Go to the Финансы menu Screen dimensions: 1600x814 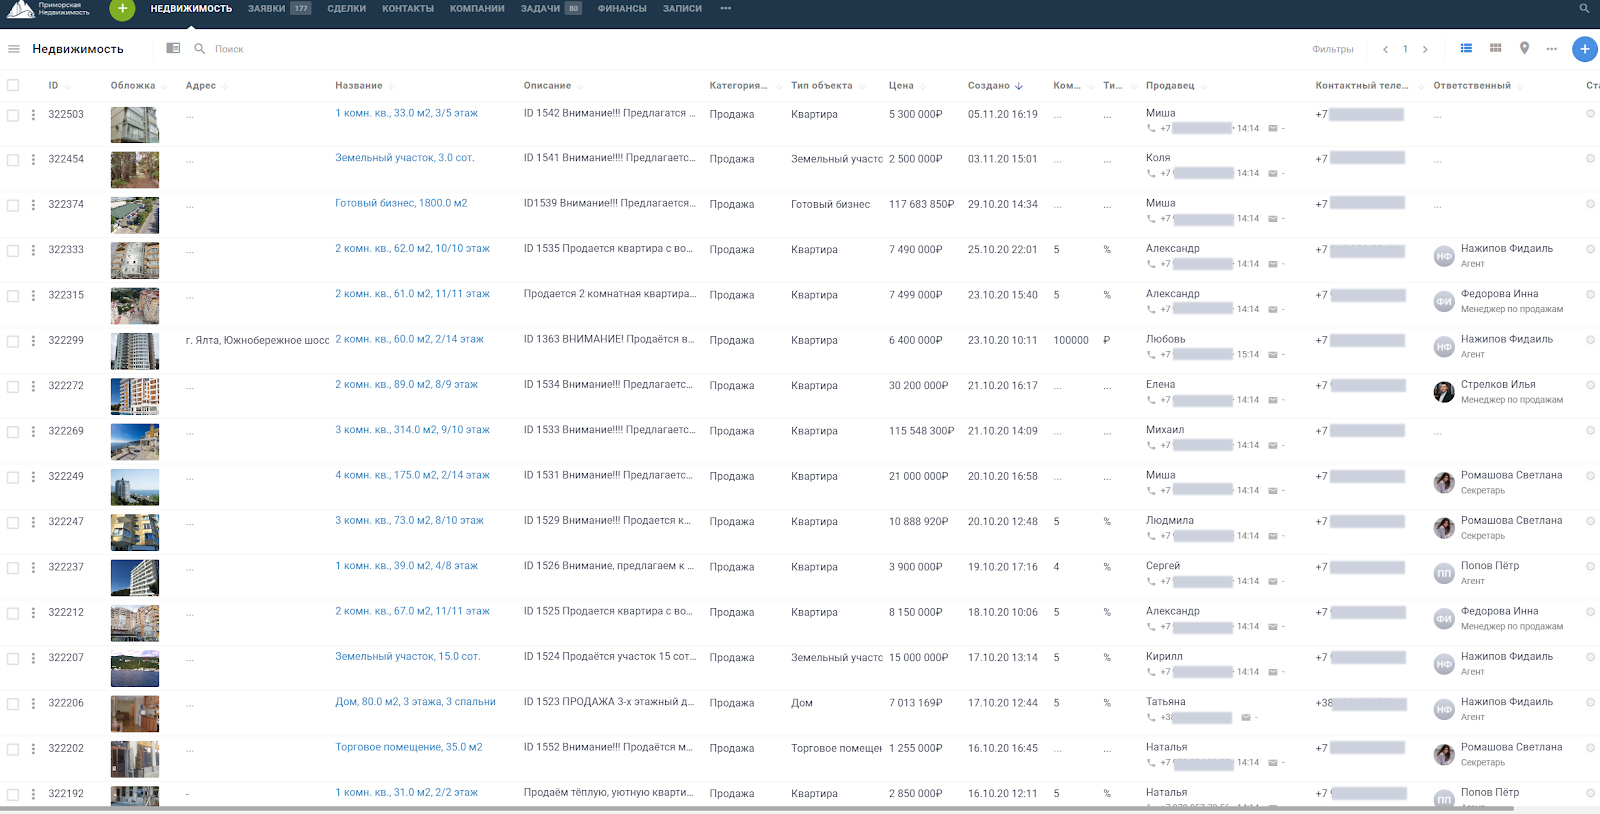coord(621,9)
